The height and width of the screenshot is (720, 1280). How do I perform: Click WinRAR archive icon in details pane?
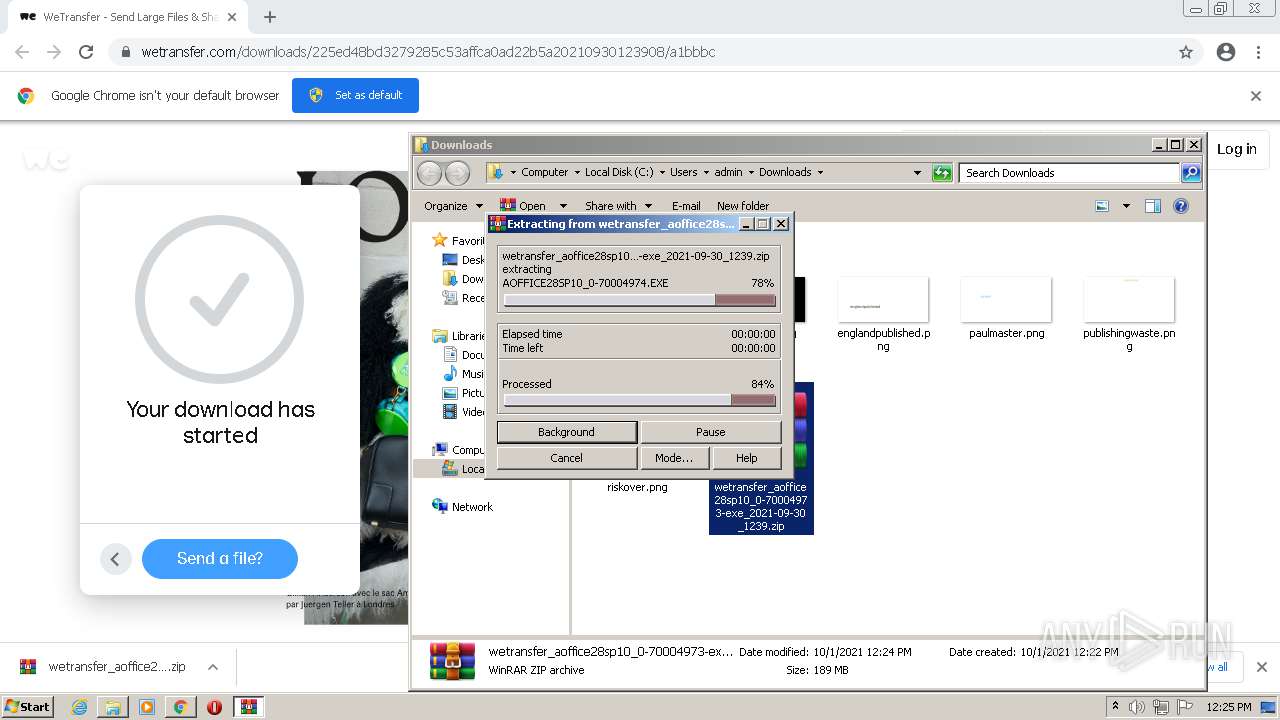(452, 661)
